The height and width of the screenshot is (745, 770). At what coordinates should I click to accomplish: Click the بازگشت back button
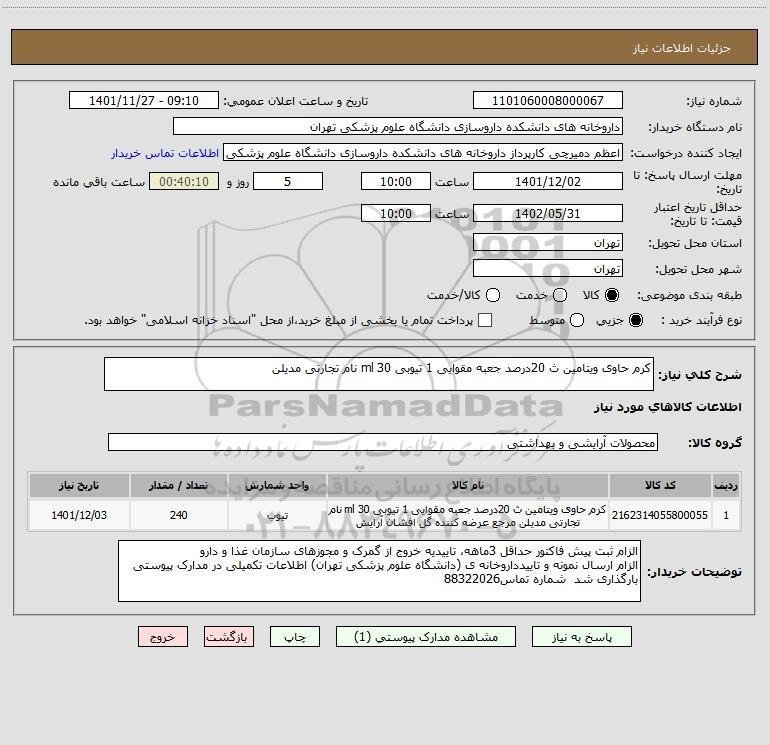229,636
